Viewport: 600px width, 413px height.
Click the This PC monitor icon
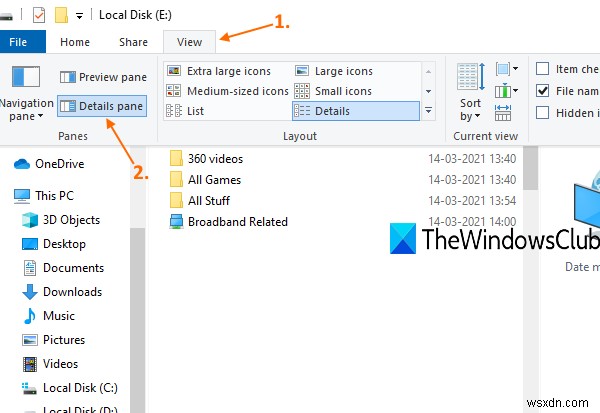pyautogui.click(x=22, y=196)
